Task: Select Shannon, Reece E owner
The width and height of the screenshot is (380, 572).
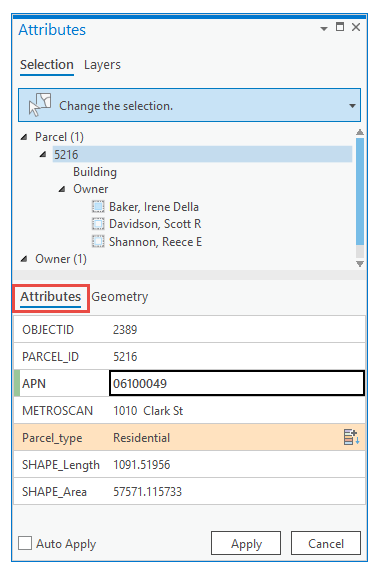Action: point(155,241)
